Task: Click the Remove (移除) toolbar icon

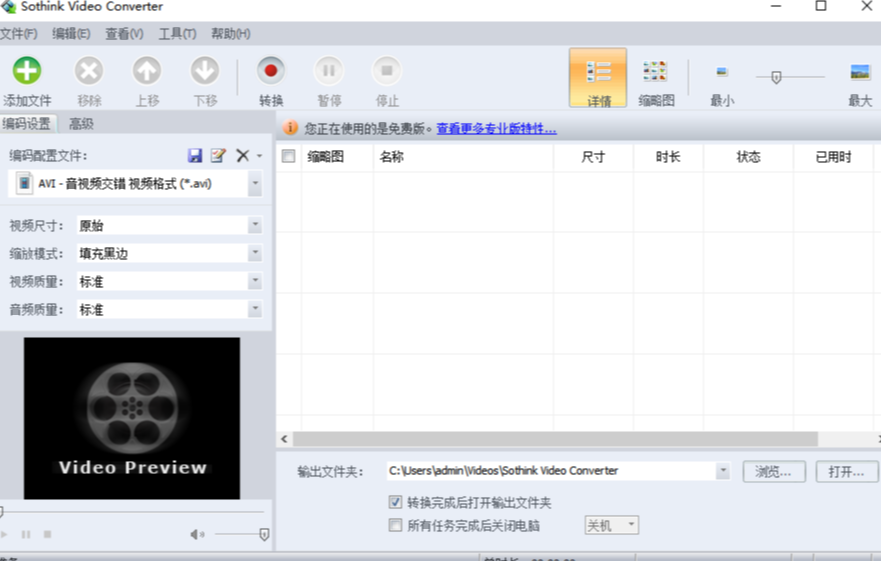Action: (89, 71)
